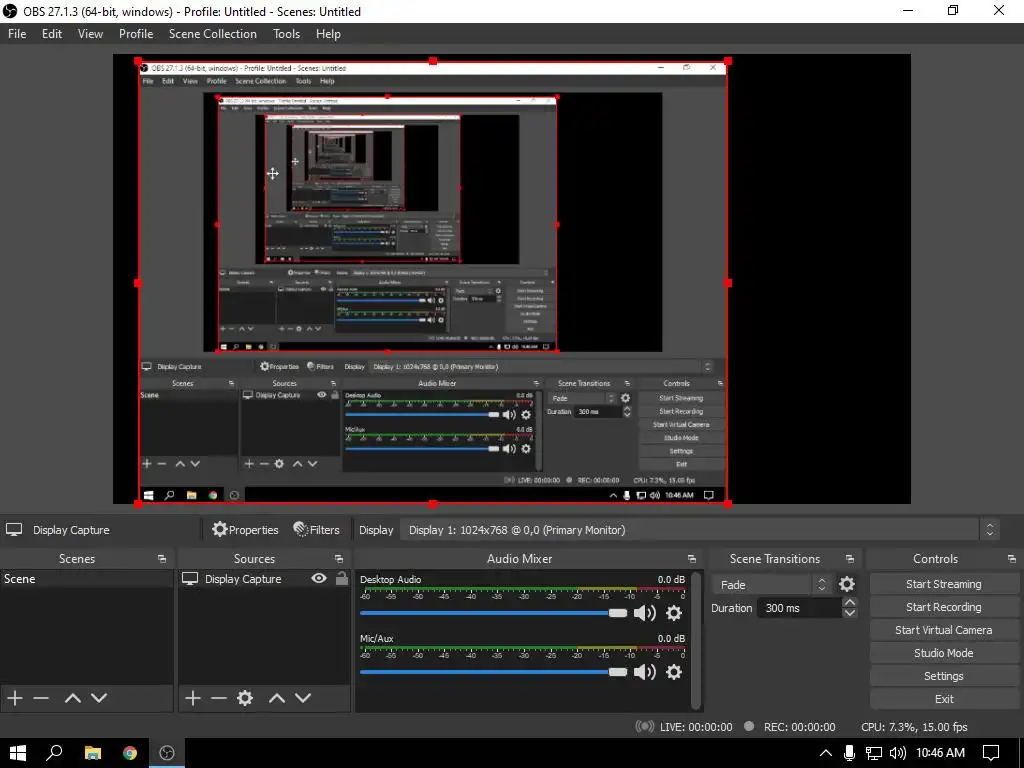This screenshot has width=1024, height=768.
Task: Open the network tray icon
Action: click(874, 753)
